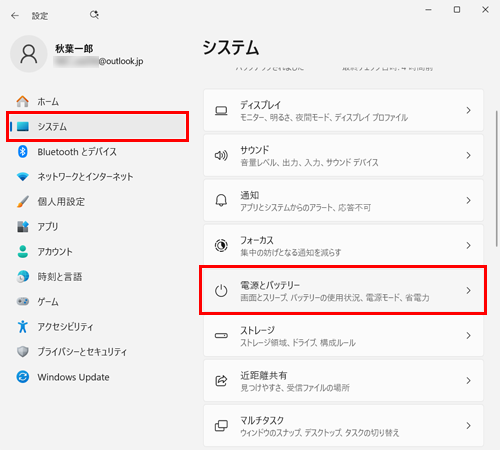500x450 pixels.
Task: Click the ディスプレイ laptop icon
Action: click(221, 110)
